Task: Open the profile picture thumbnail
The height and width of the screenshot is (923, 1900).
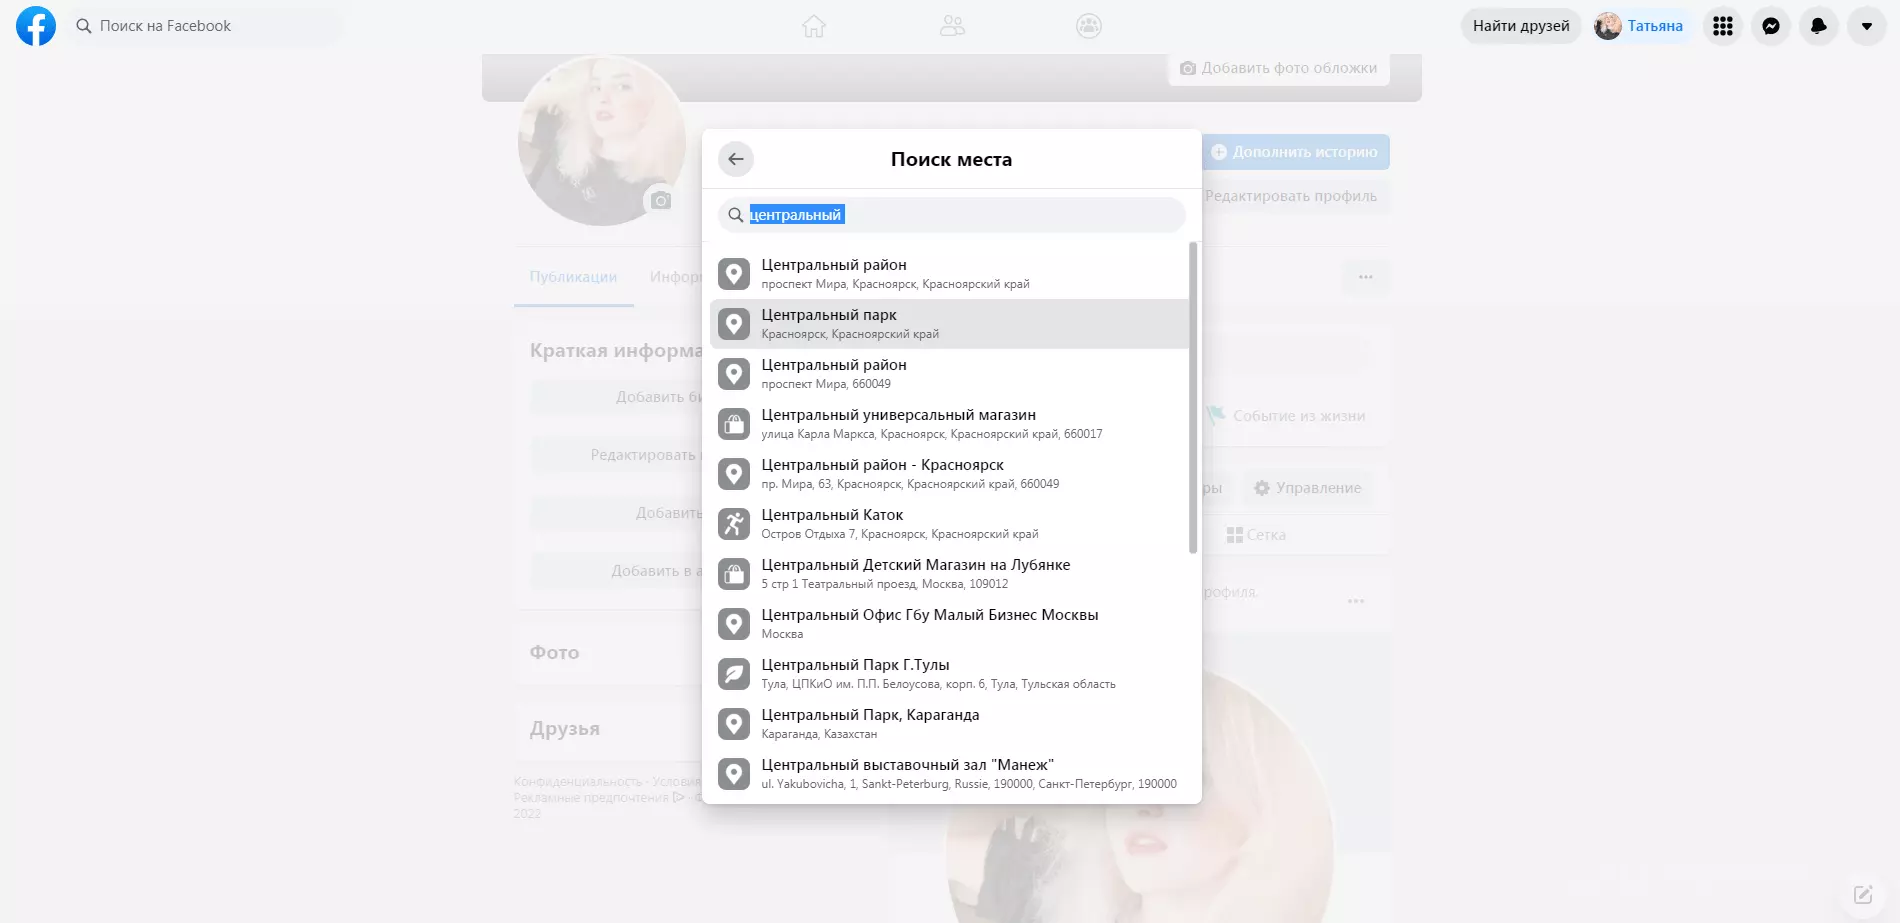Action: click(602, 142)
